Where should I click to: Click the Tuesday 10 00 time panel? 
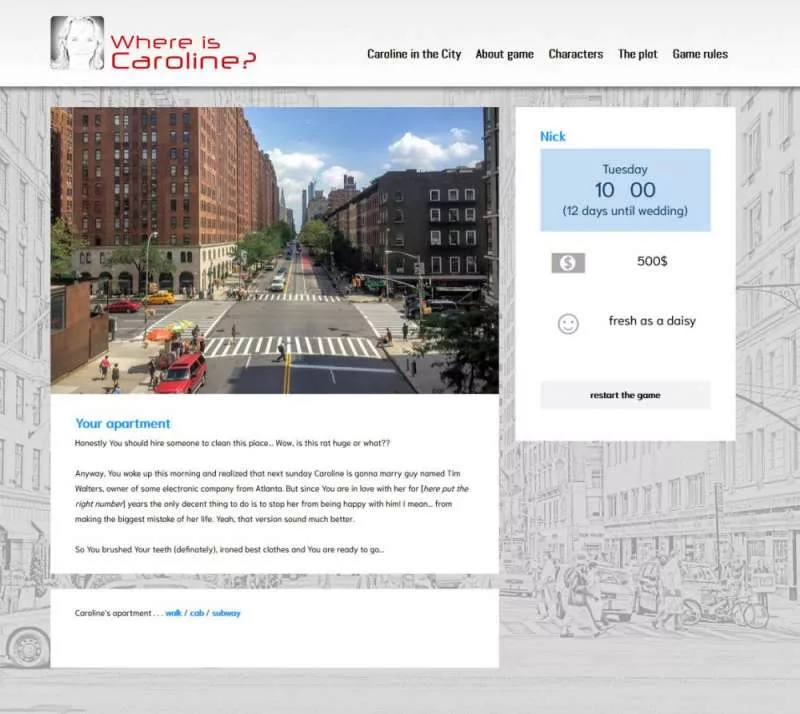point(625,189)
